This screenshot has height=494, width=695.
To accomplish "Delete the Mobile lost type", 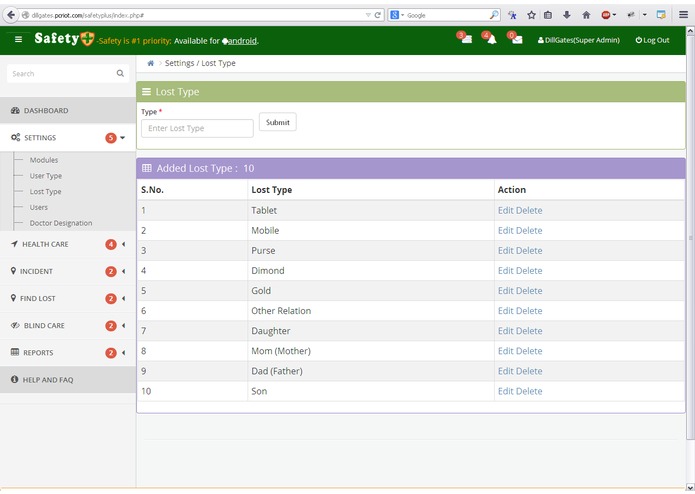I will pos(529,230).
